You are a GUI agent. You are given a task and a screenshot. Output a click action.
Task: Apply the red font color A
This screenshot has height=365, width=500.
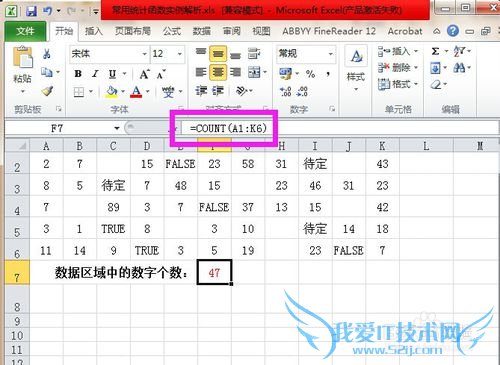pos(136,91)
